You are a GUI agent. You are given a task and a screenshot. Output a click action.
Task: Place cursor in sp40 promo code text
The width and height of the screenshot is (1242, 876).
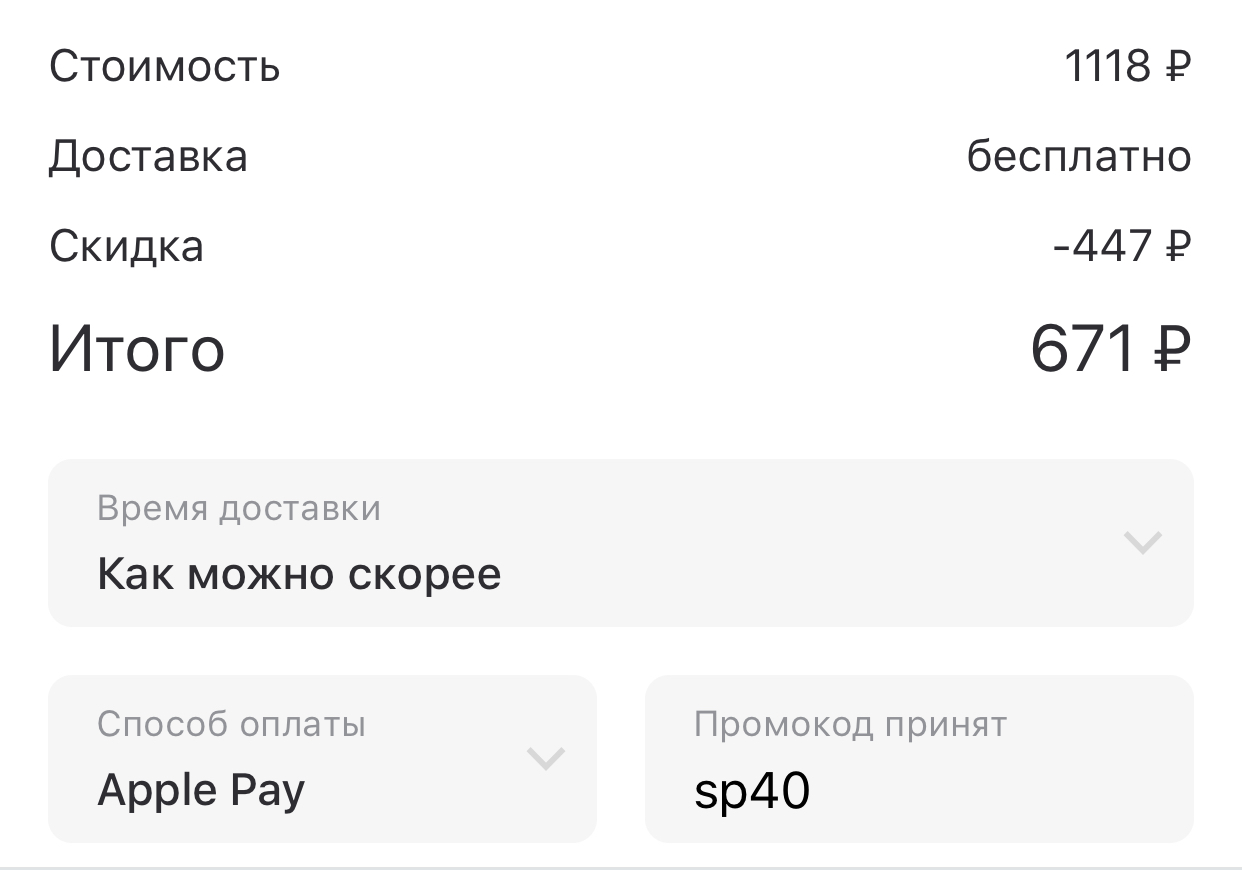point(751,792)
